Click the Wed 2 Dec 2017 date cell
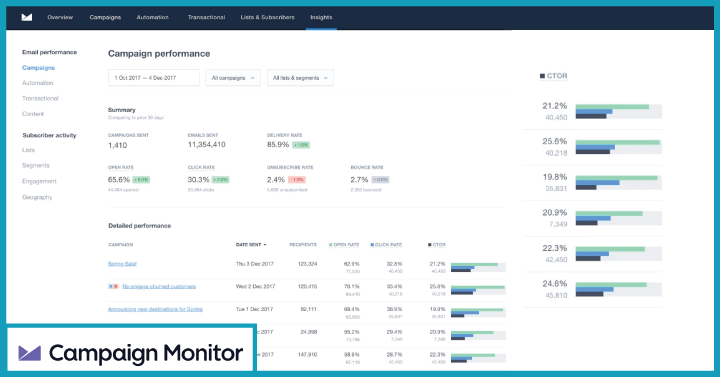 255,287
